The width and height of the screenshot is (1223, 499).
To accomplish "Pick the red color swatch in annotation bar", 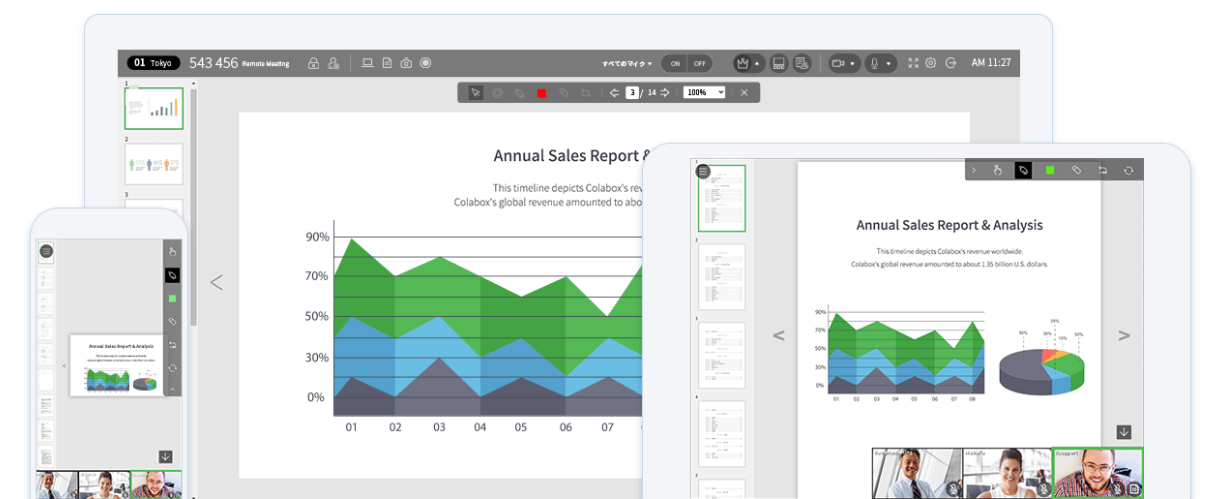I will [x=541, y=93].
